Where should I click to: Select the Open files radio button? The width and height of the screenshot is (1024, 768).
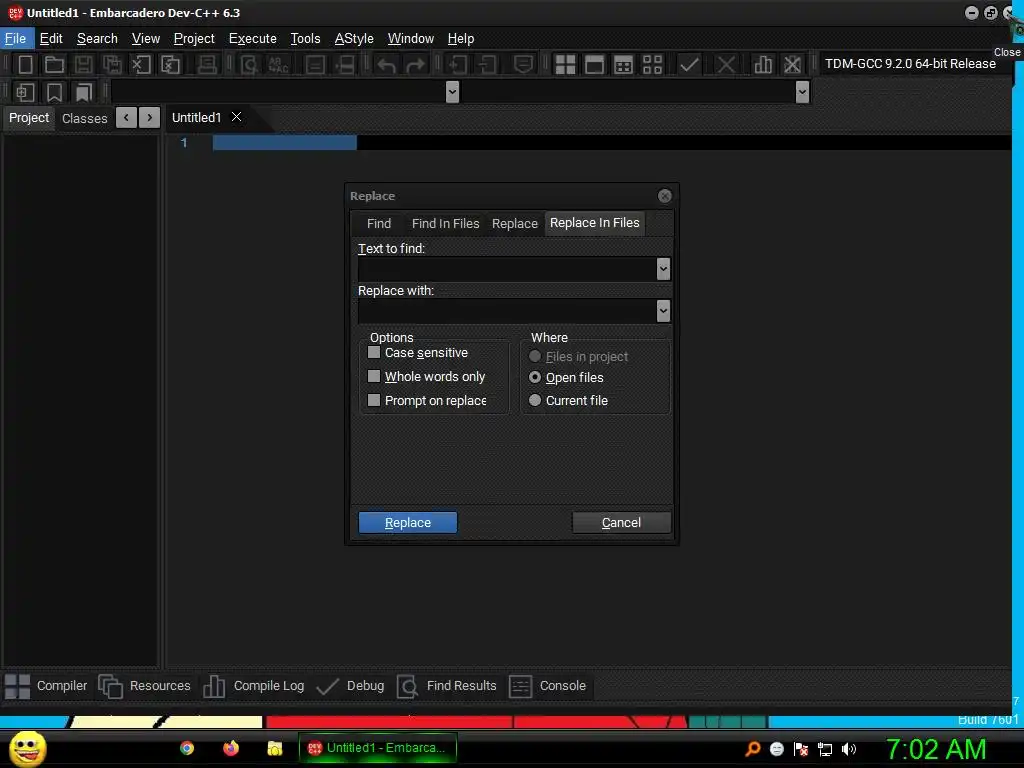click(x=535, y=377)
